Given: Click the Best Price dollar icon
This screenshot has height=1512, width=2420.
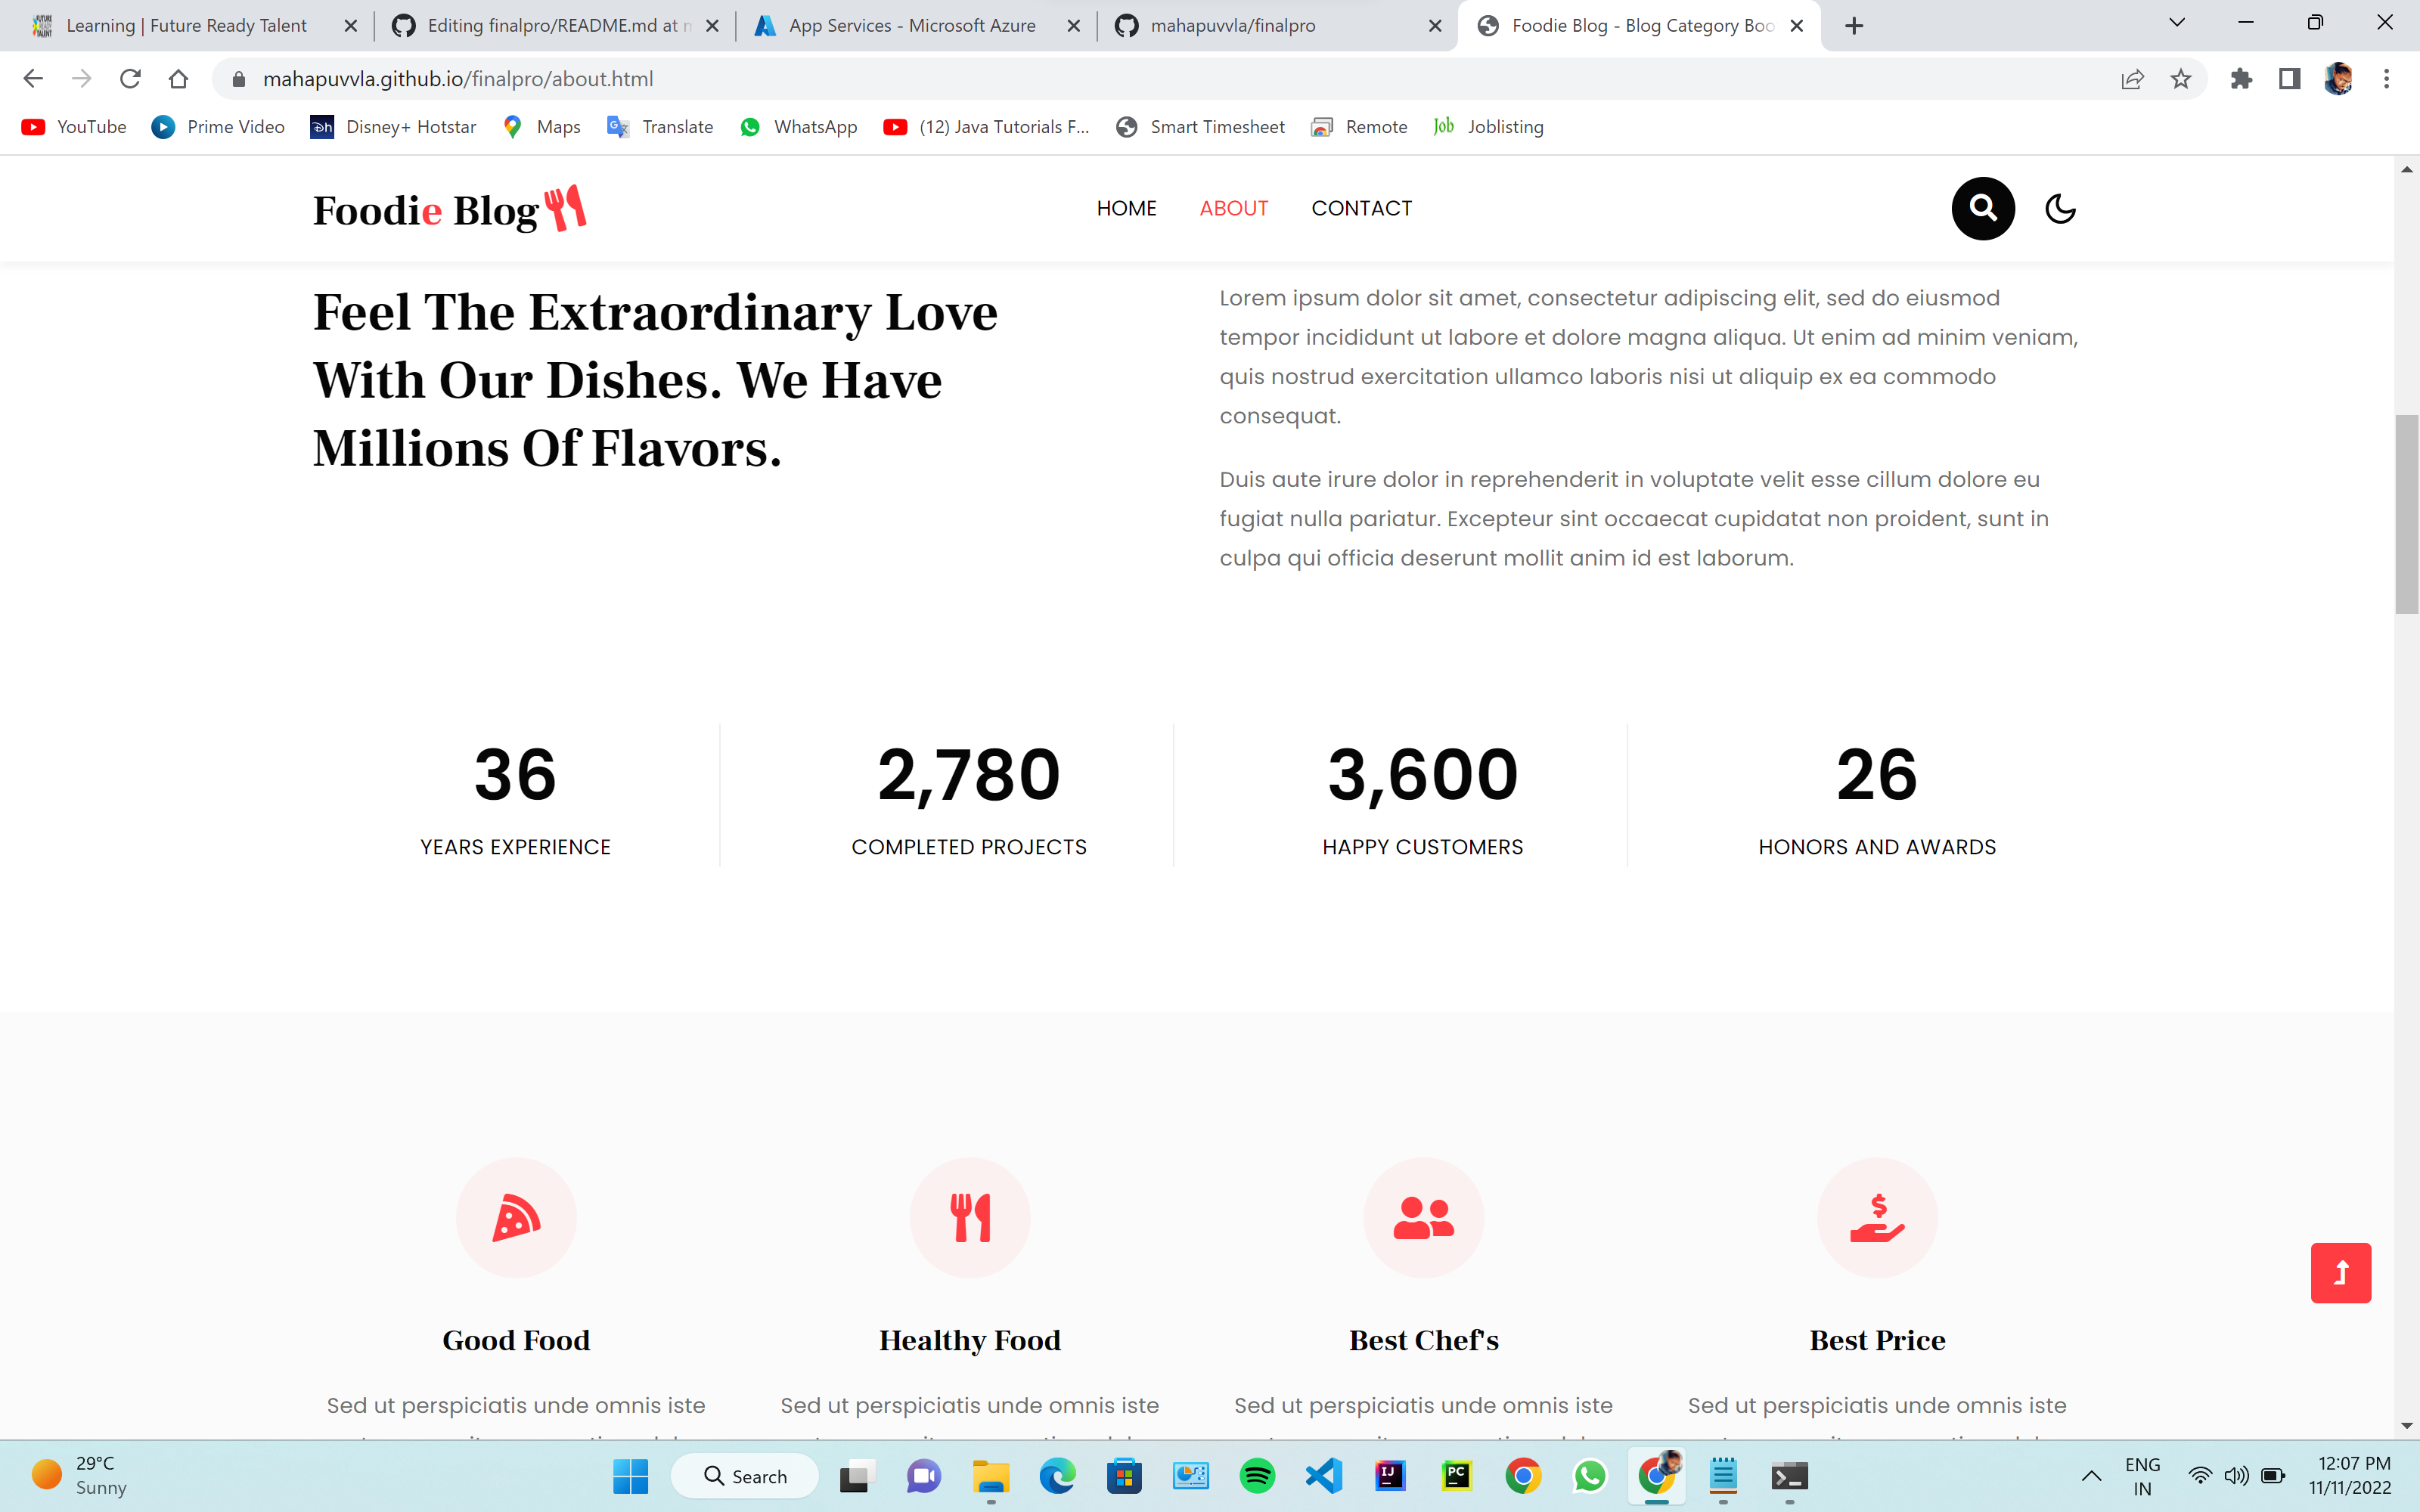Looking at the screenshot, I should 1877,1217.
